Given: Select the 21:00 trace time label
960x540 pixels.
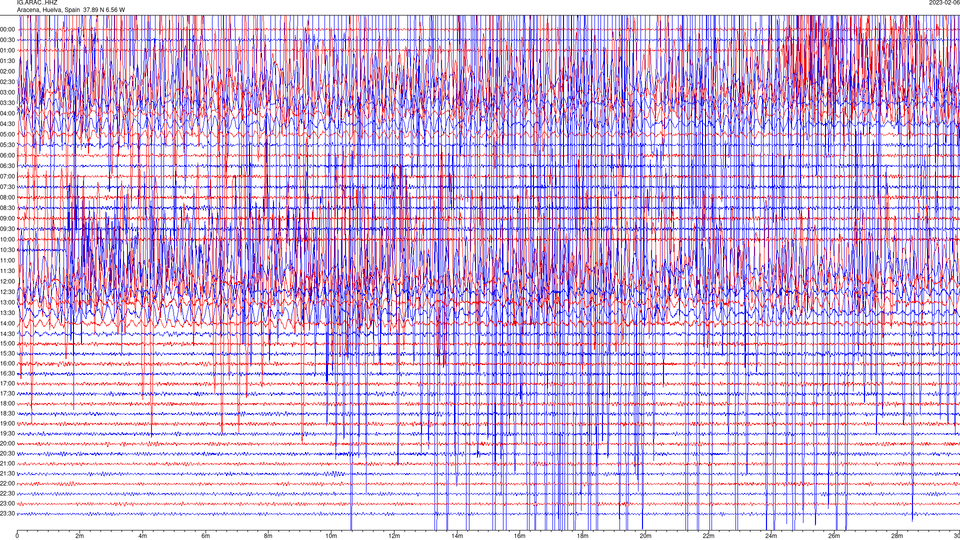Looking at the screenshot, I should click(7, 463).
